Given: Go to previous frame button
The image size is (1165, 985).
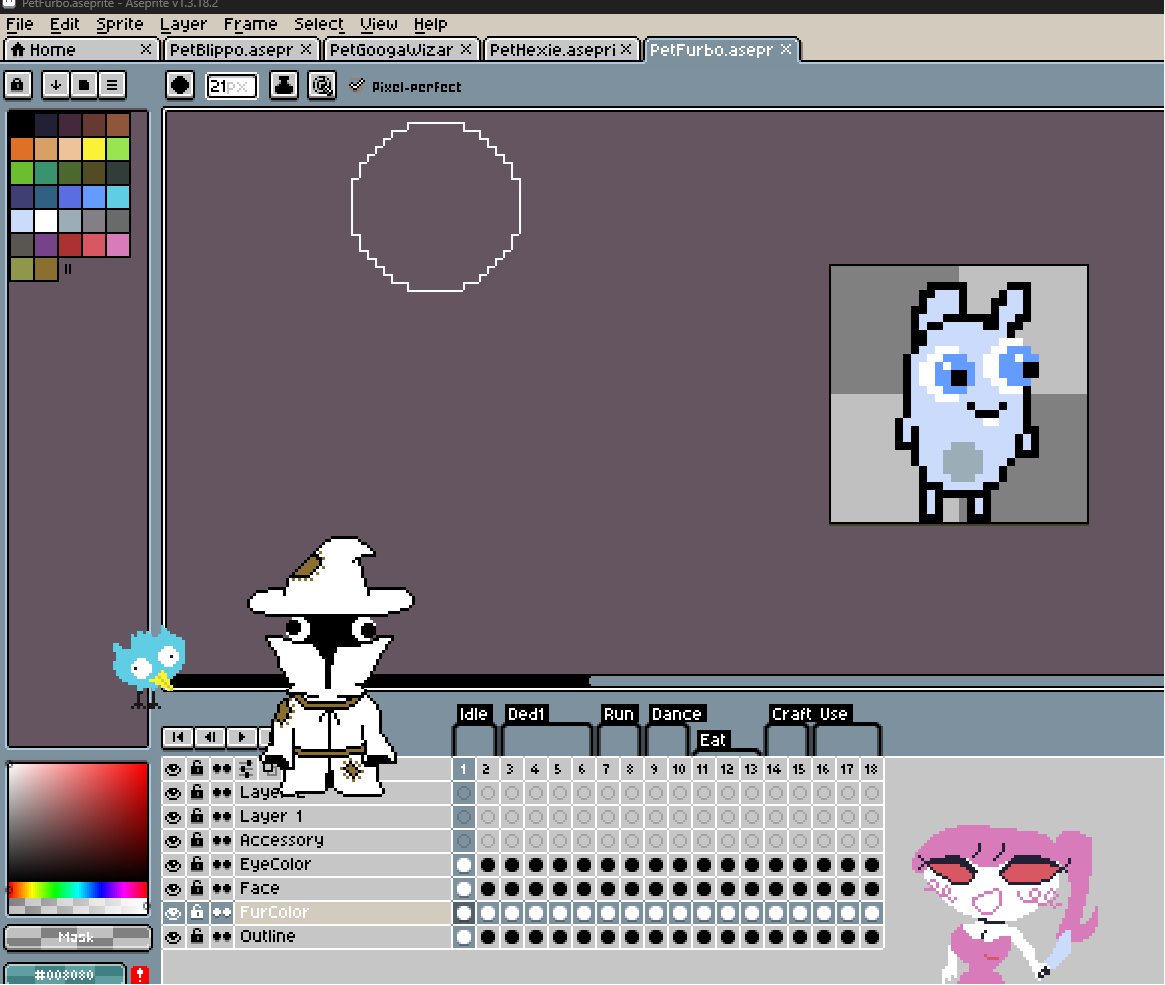Looking at the screenshot, I should click(210, 737).
